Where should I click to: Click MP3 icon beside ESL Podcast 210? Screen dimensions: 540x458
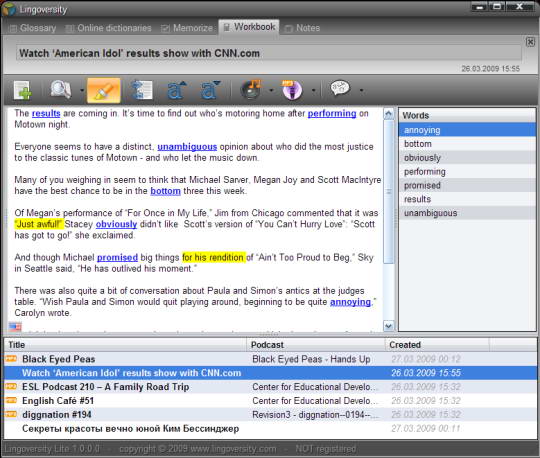(11, 386)
